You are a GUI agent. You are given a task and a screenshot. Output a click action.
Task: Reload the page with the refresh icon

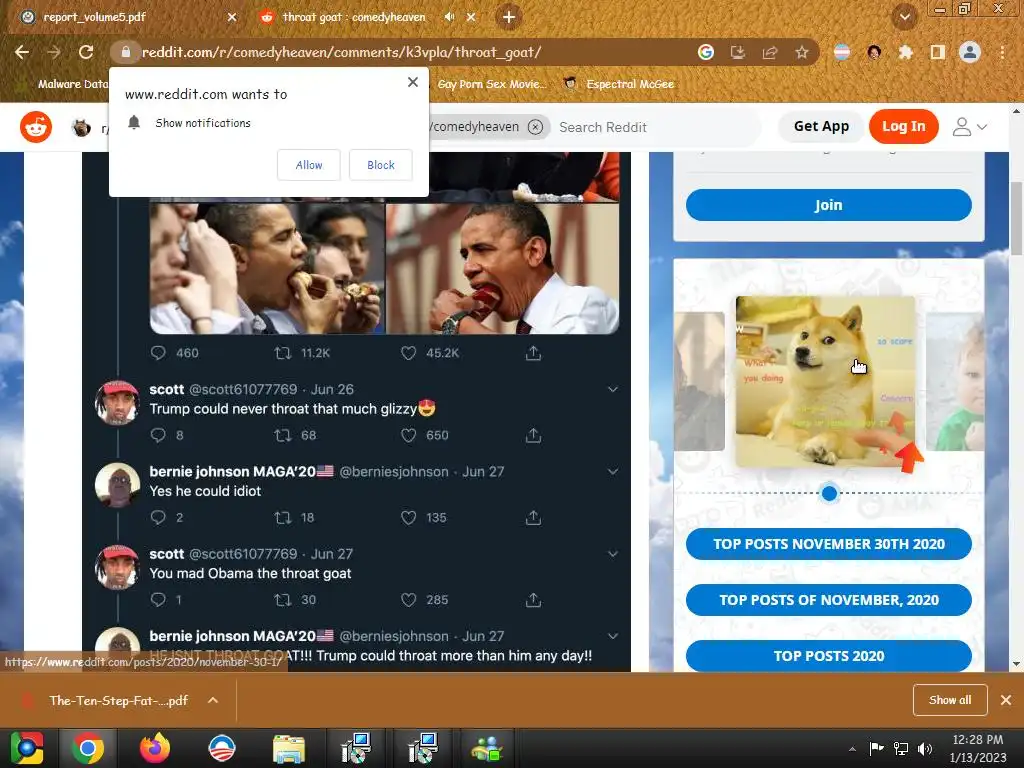[86, 52]
